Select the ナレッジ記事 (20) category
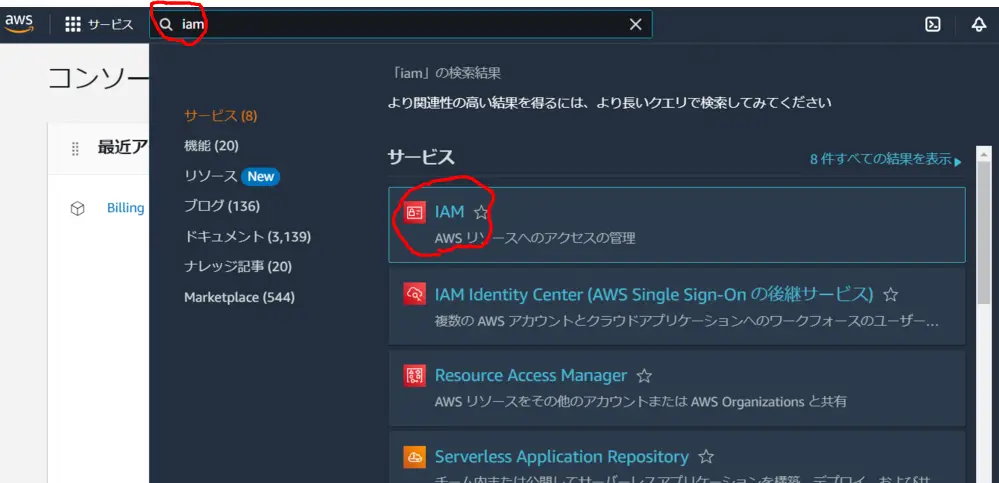999x483 pixels. [238, 266]
